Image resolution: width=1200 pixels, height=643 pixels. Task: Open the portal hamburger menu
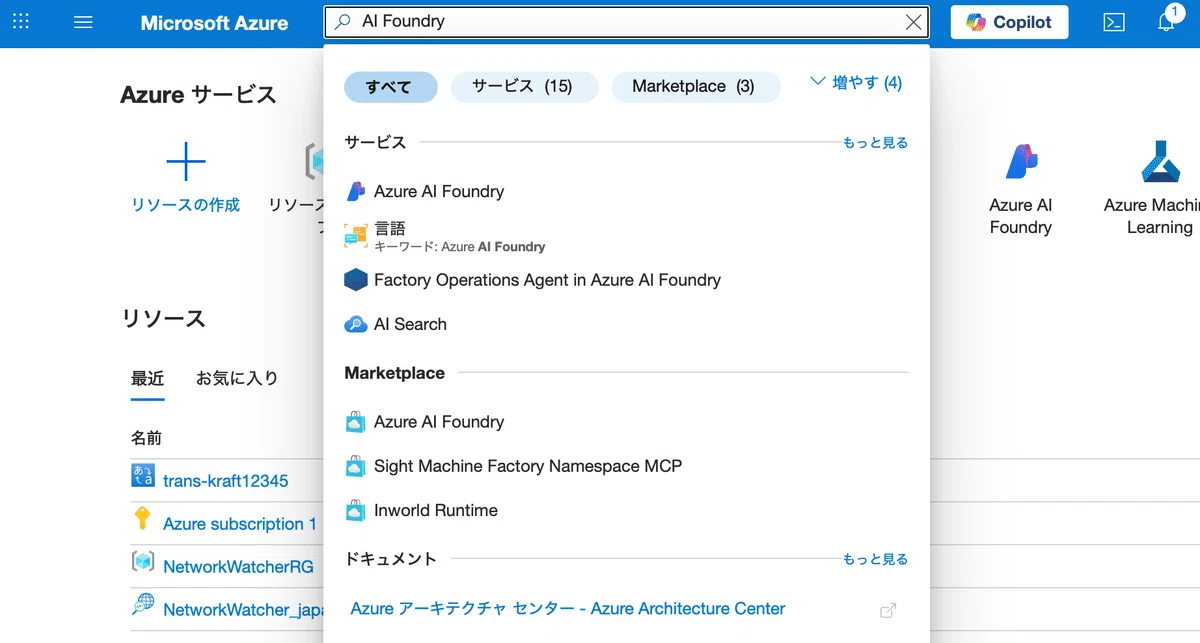(x=83, y=22)
